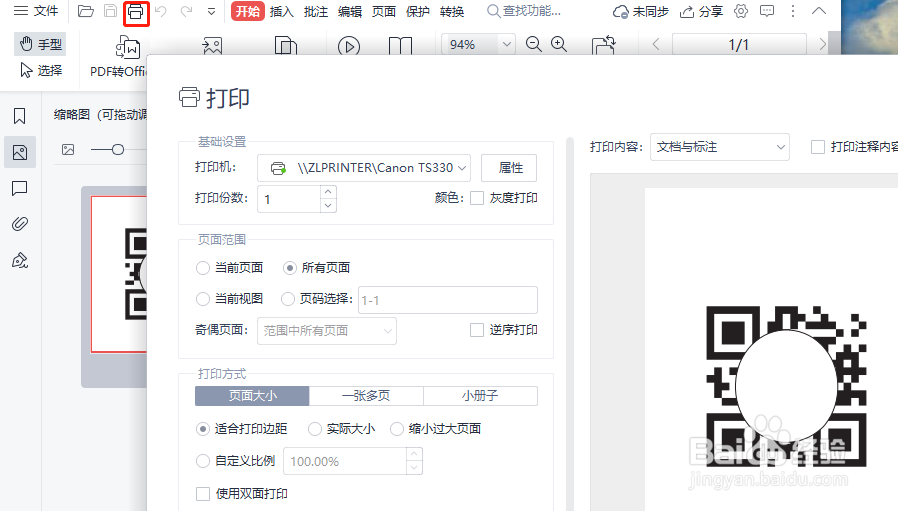
Task: Open the 文件 hamburger menu
Action: [x=36, y=11]
